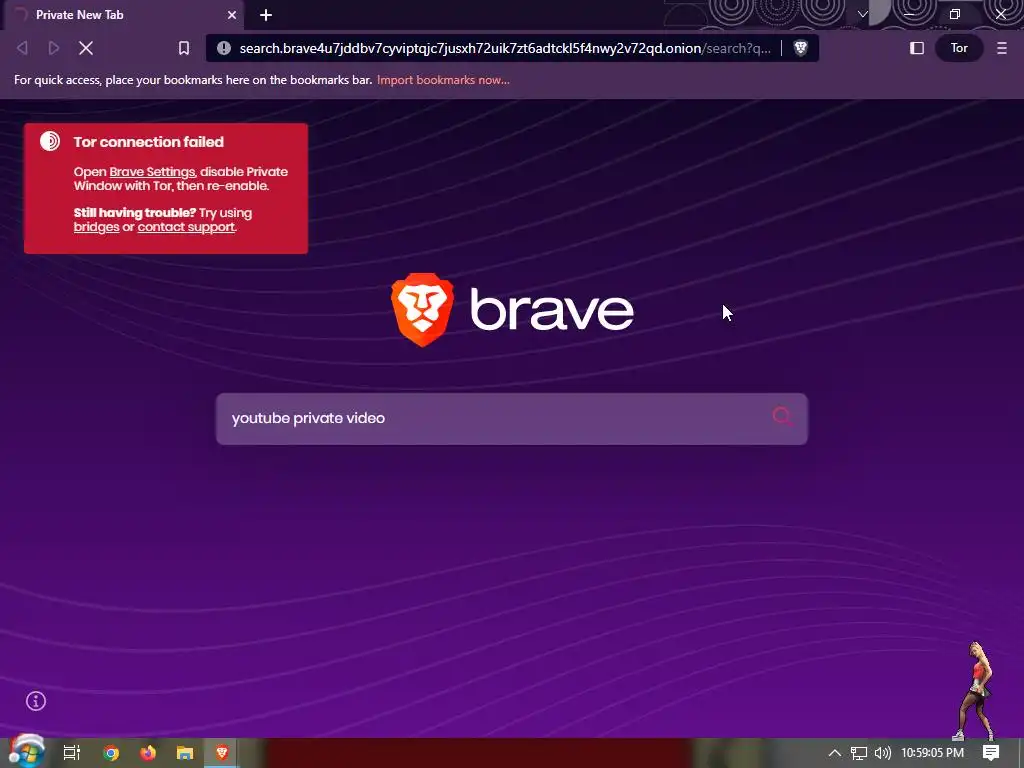Show hidden tray icons chevron
Viewport: 1024px width, 768px height.
click(x=835, y=753)
